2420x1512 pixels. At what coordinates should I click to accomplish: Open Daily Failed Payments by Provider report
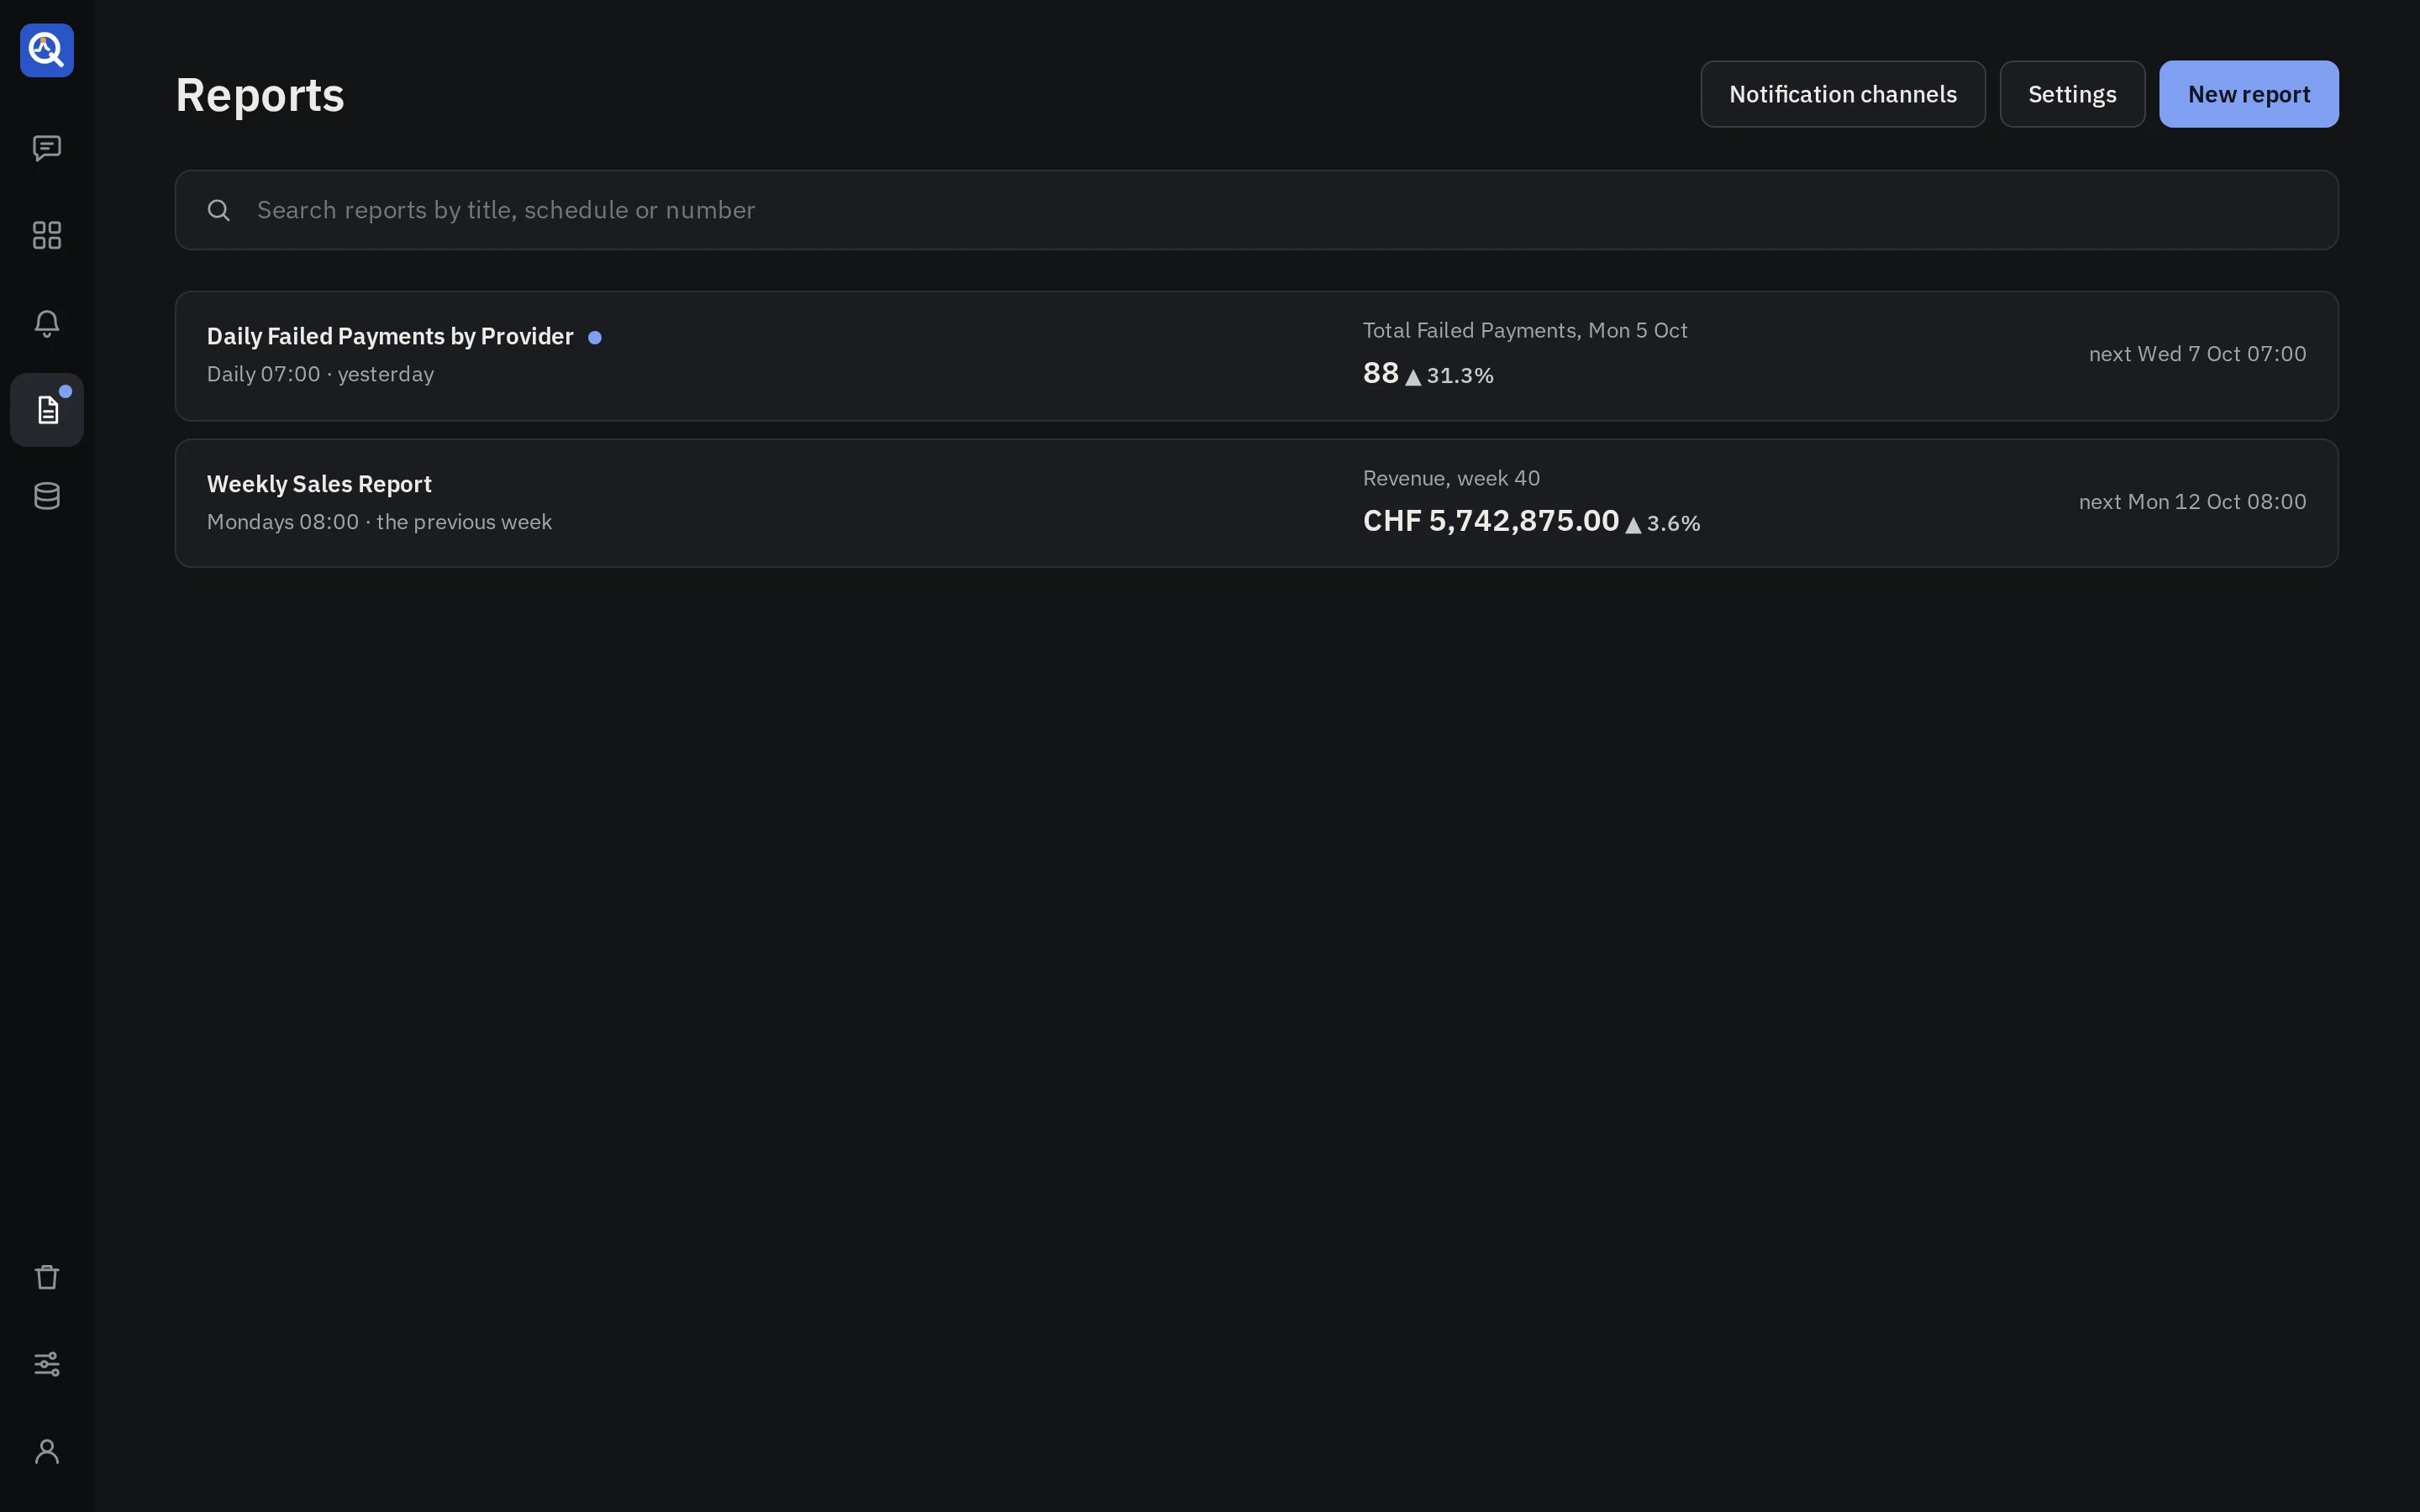[x=1256, y=356]
